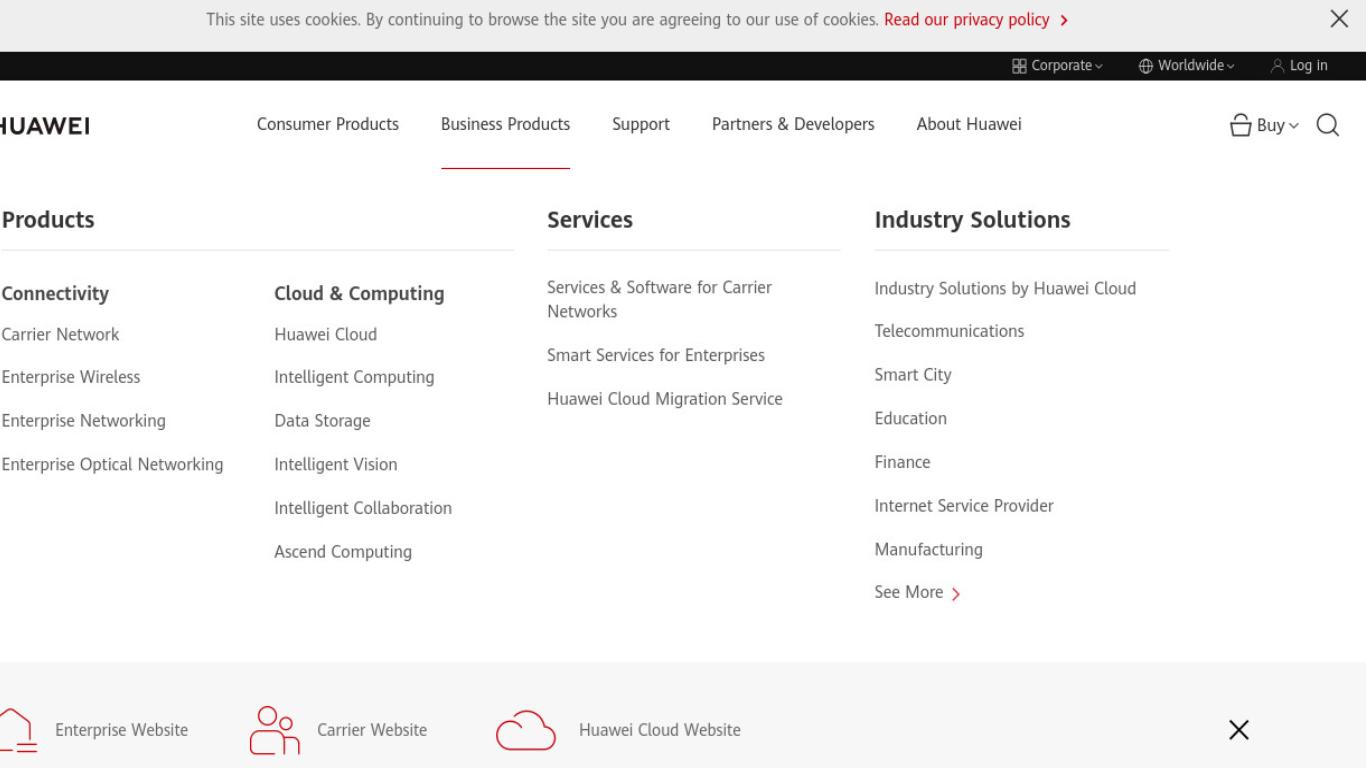Open the Business Products menu
Viewport: 1366px width, 768px height.
click(x=505, y=125)
